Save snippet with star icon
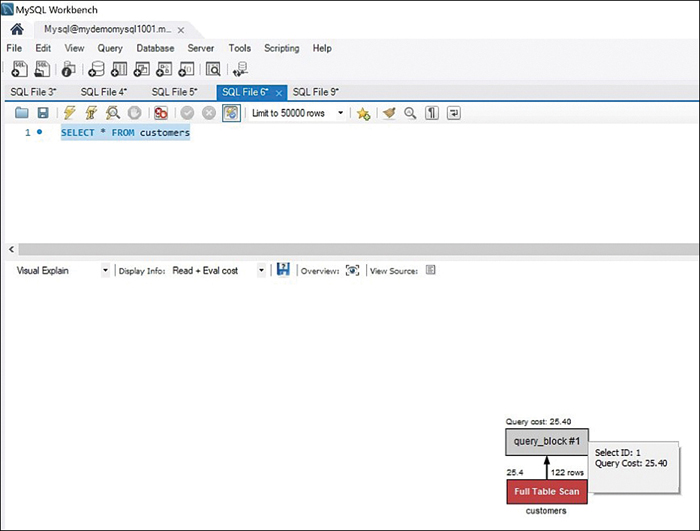Image resolution: width=700 pixels, height=531 pixels. (x=363, y=113)
